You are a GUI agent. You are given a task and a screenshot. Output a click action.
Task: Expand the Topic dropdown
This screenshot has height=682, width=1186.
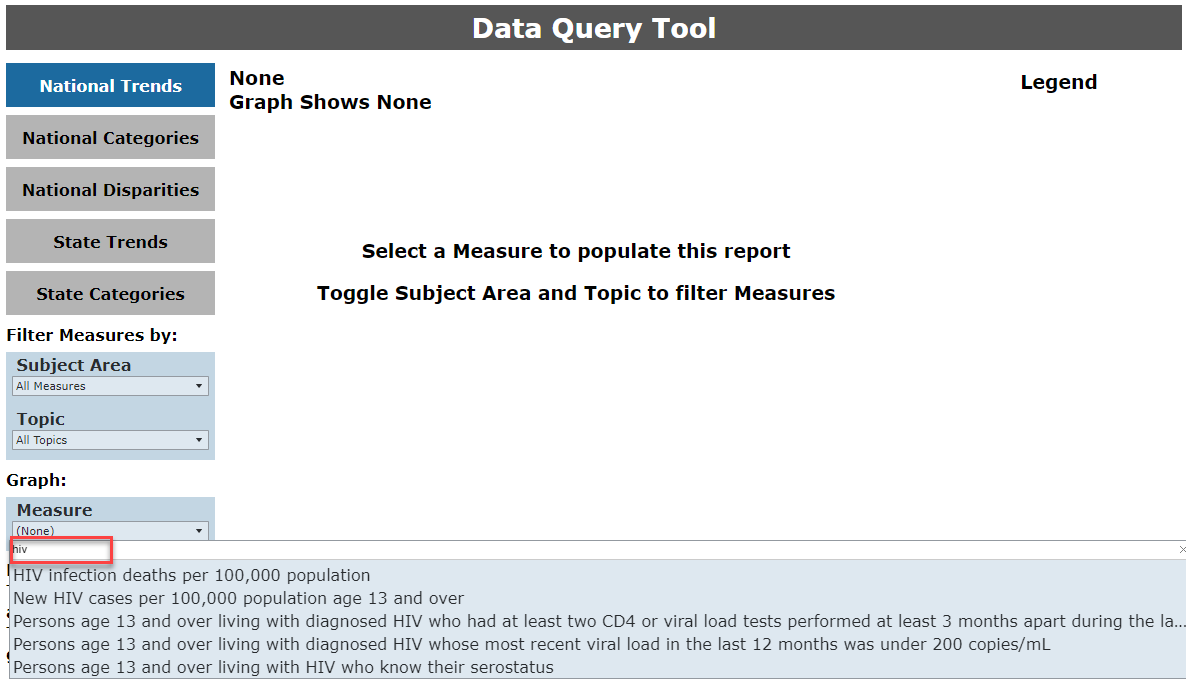(x=110, y=440)
